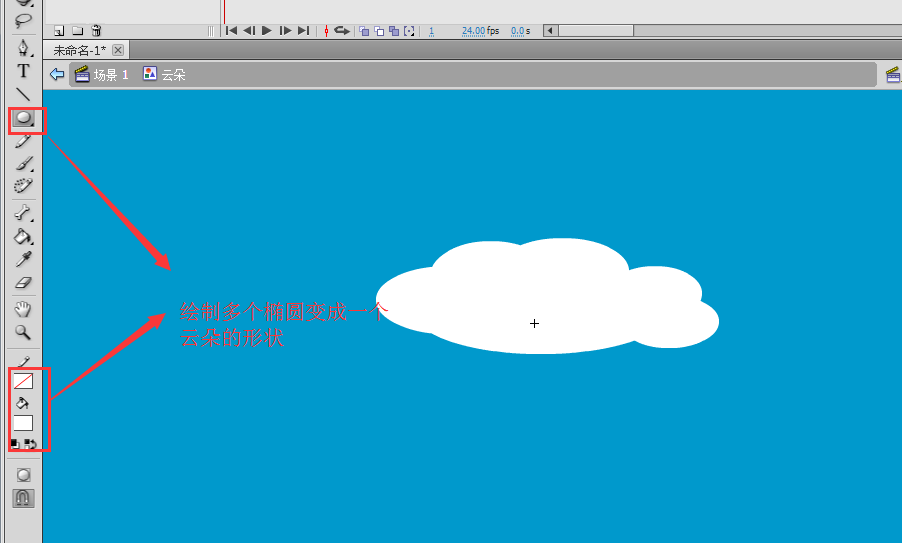Open the white fill color swatch
The image size is (902, 543).
[x=23, y=423]
